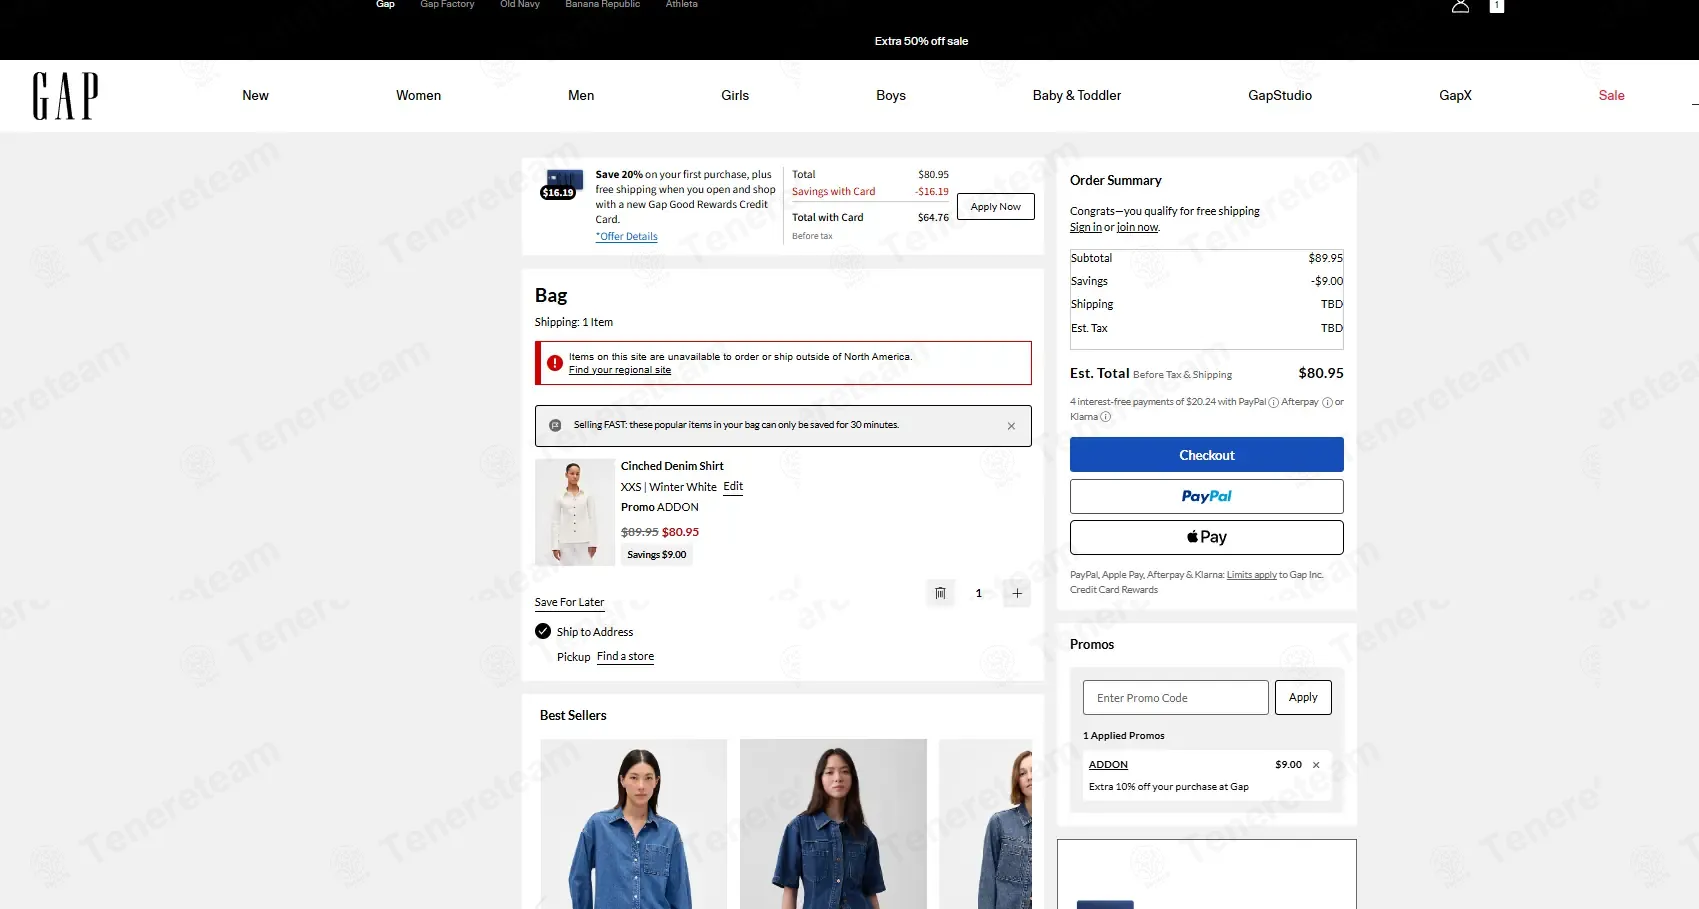Open the Limits apply link
Viewport: 1699px width, 909px height.
[x=1251, y=575]
